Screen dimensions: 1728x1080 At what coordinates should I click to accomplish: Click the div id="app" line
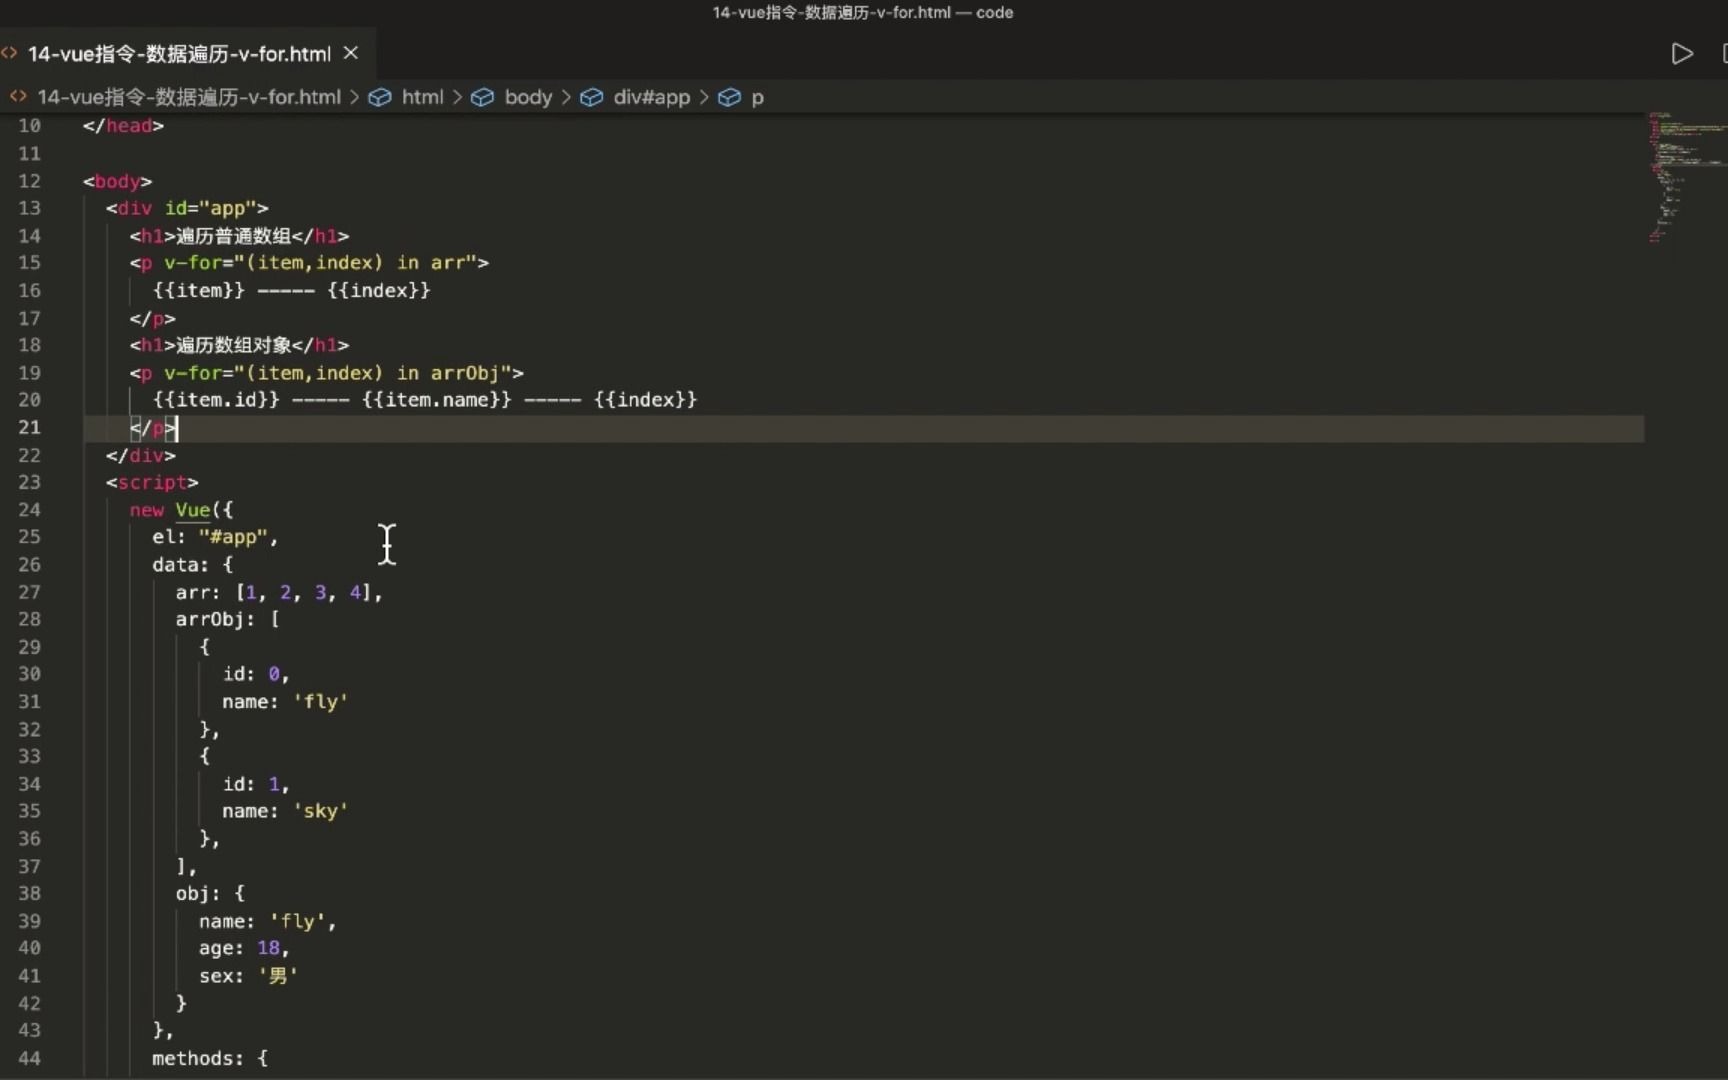(187, 208)
